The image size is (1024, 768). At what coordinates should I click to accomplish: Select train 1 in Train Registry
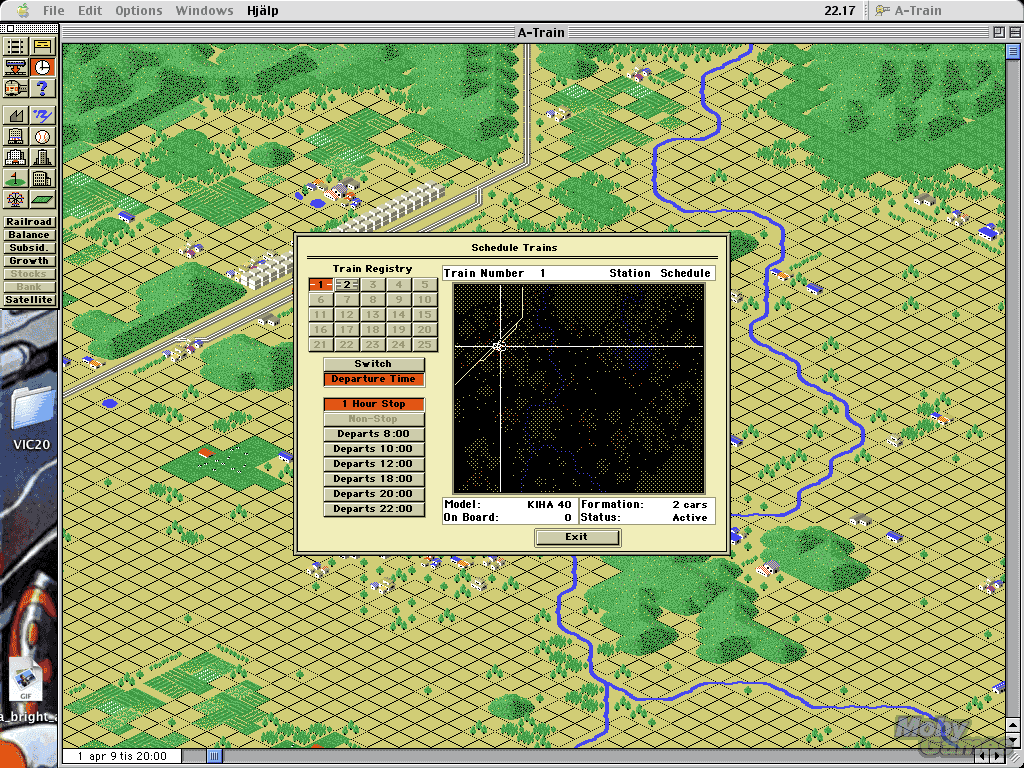click(x=321, y=285)
